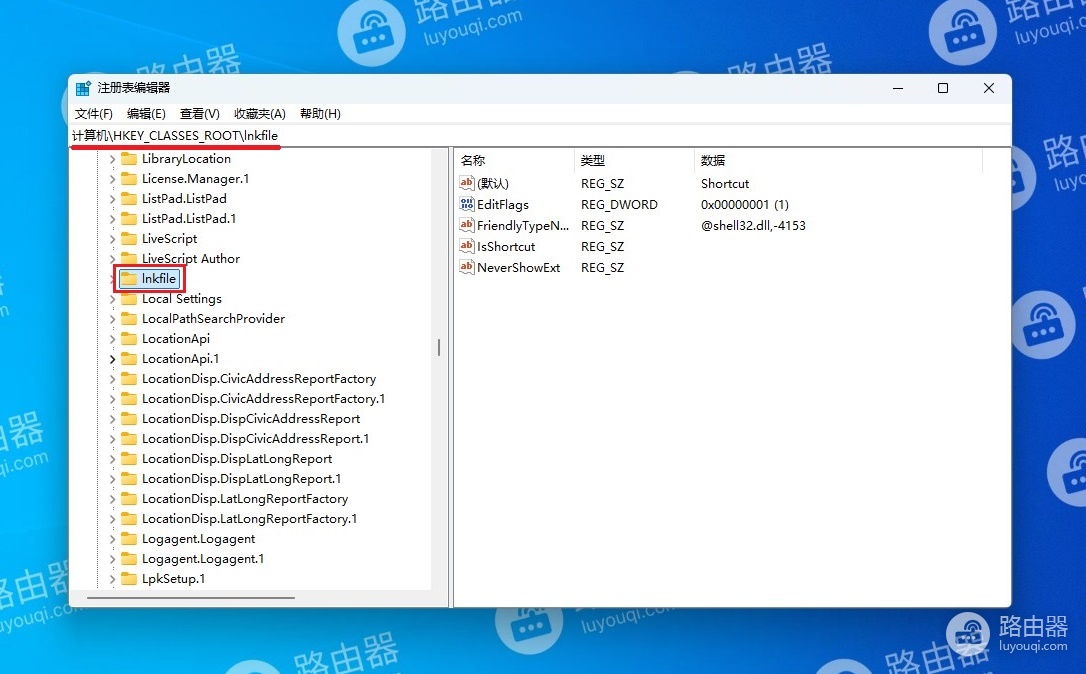Click the LocationApi.1 folder icon

pyautogui.click(x=129, y=359)
